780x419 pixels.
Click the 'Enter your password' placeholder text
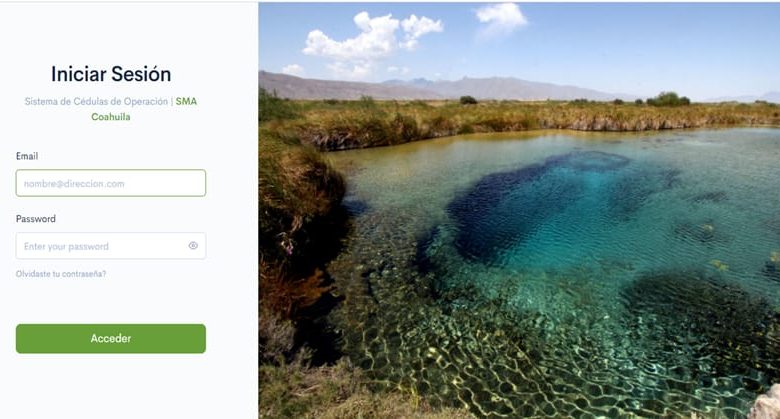[x=67, y=247]
